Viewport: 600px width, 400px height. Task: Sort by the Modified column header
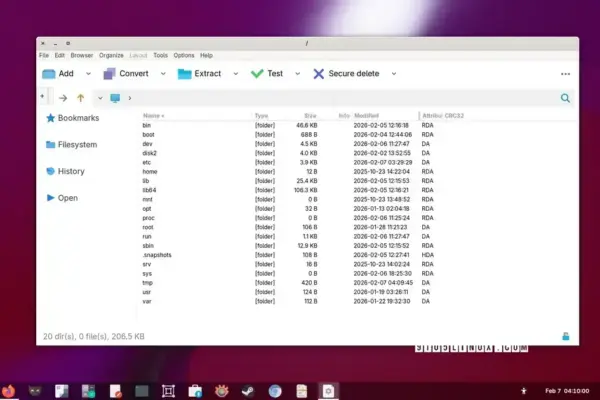366,116
